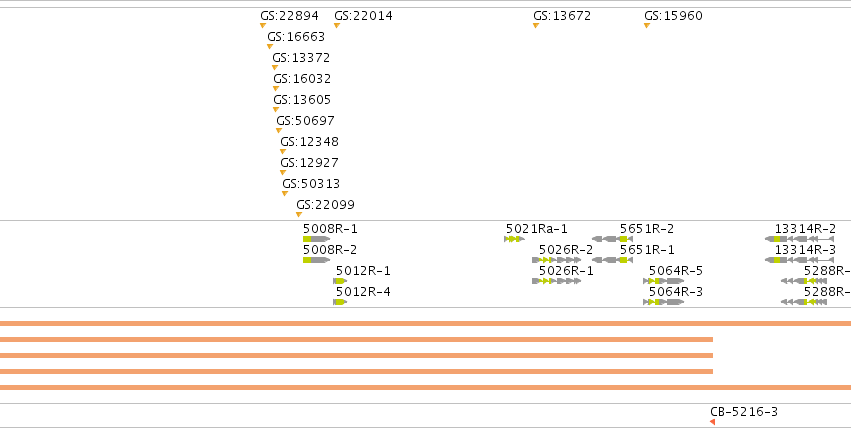
Task: Select the GS:13605 orange triangle
Action: [x=276, y=110]
